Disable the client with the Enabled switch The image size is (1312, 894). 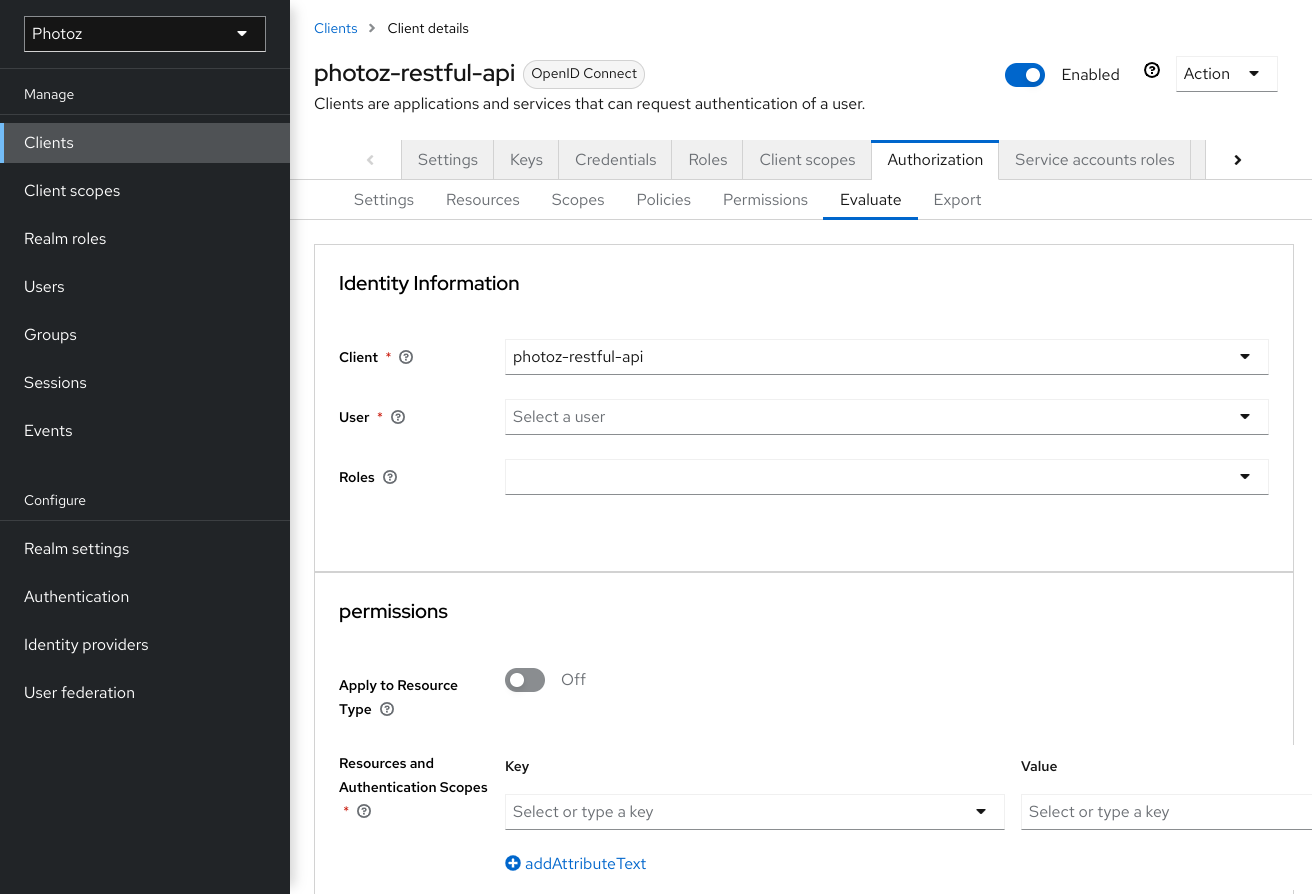pos(1024,75)
